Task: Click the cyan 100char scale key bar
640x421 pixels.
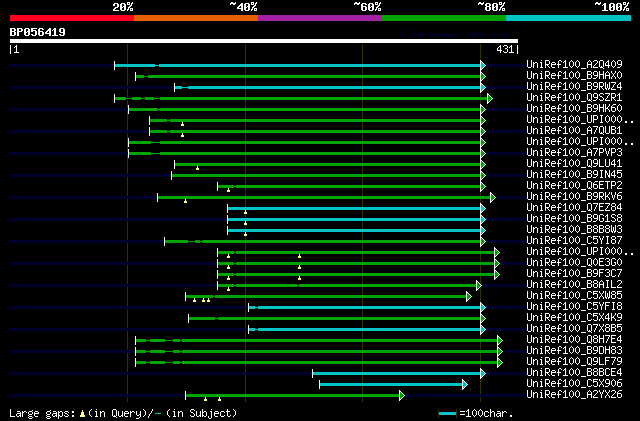Action: (448, 414)
